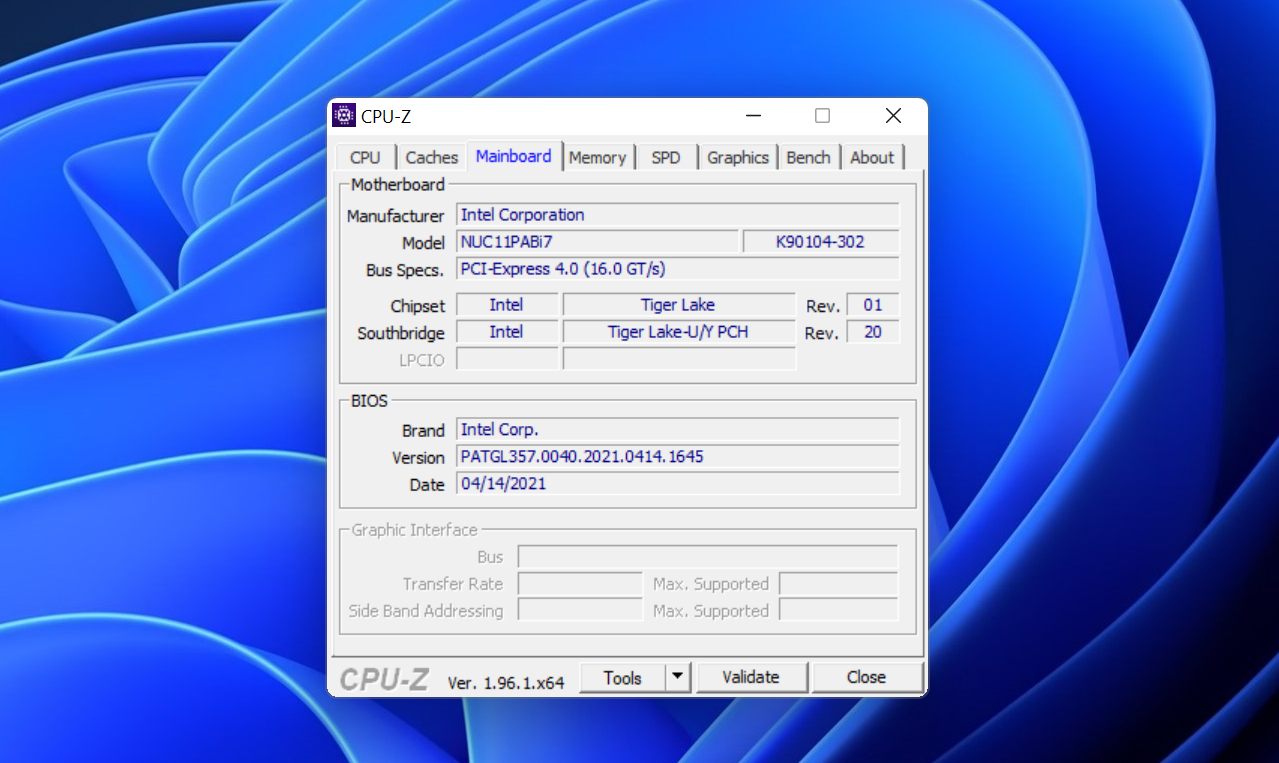The height and width of the screenshot is (763, 1279).
Task: Click the Chipset Rev. 01 field
Action: (873, 305)
